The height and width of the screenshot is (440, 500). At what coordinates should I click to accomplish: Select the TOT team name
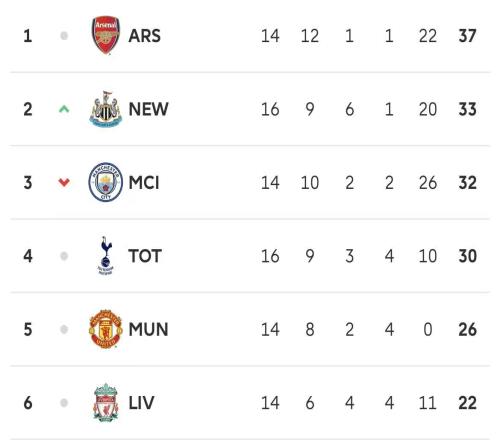[x=145, y=256]
